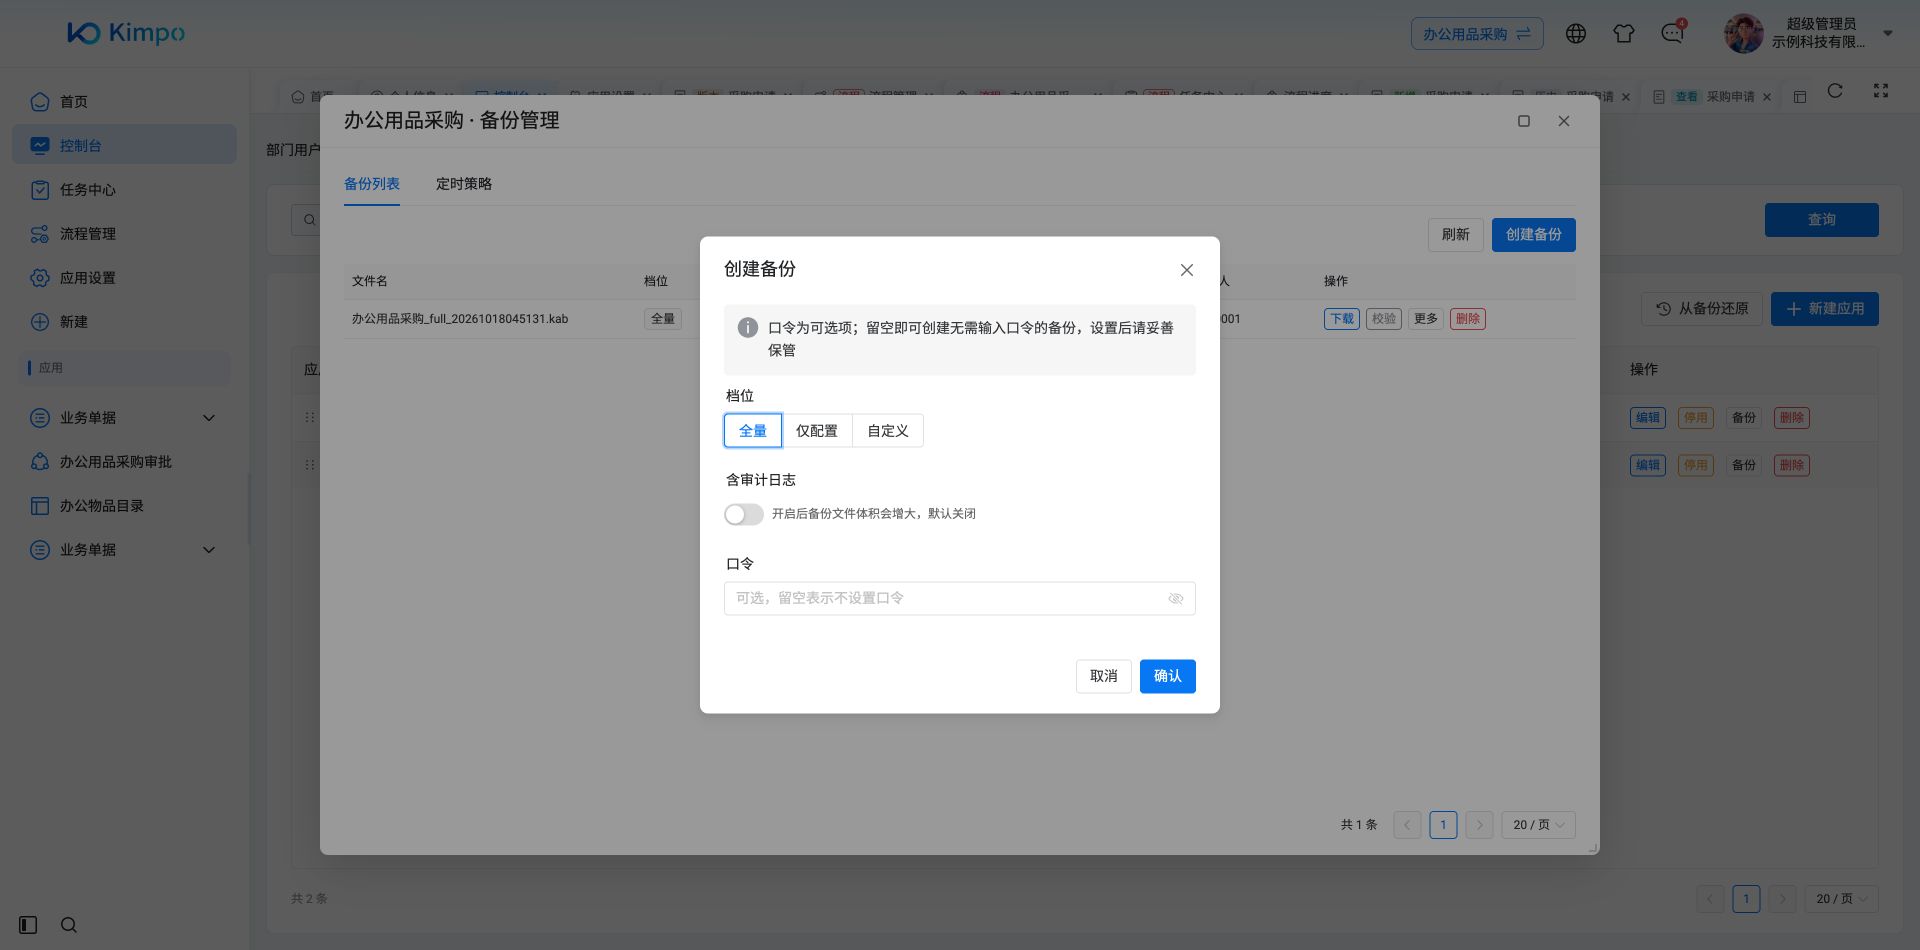Open 20 / 页 page size in backup dialog
Screen dimensions: 1920x950
coord(1538,825)
